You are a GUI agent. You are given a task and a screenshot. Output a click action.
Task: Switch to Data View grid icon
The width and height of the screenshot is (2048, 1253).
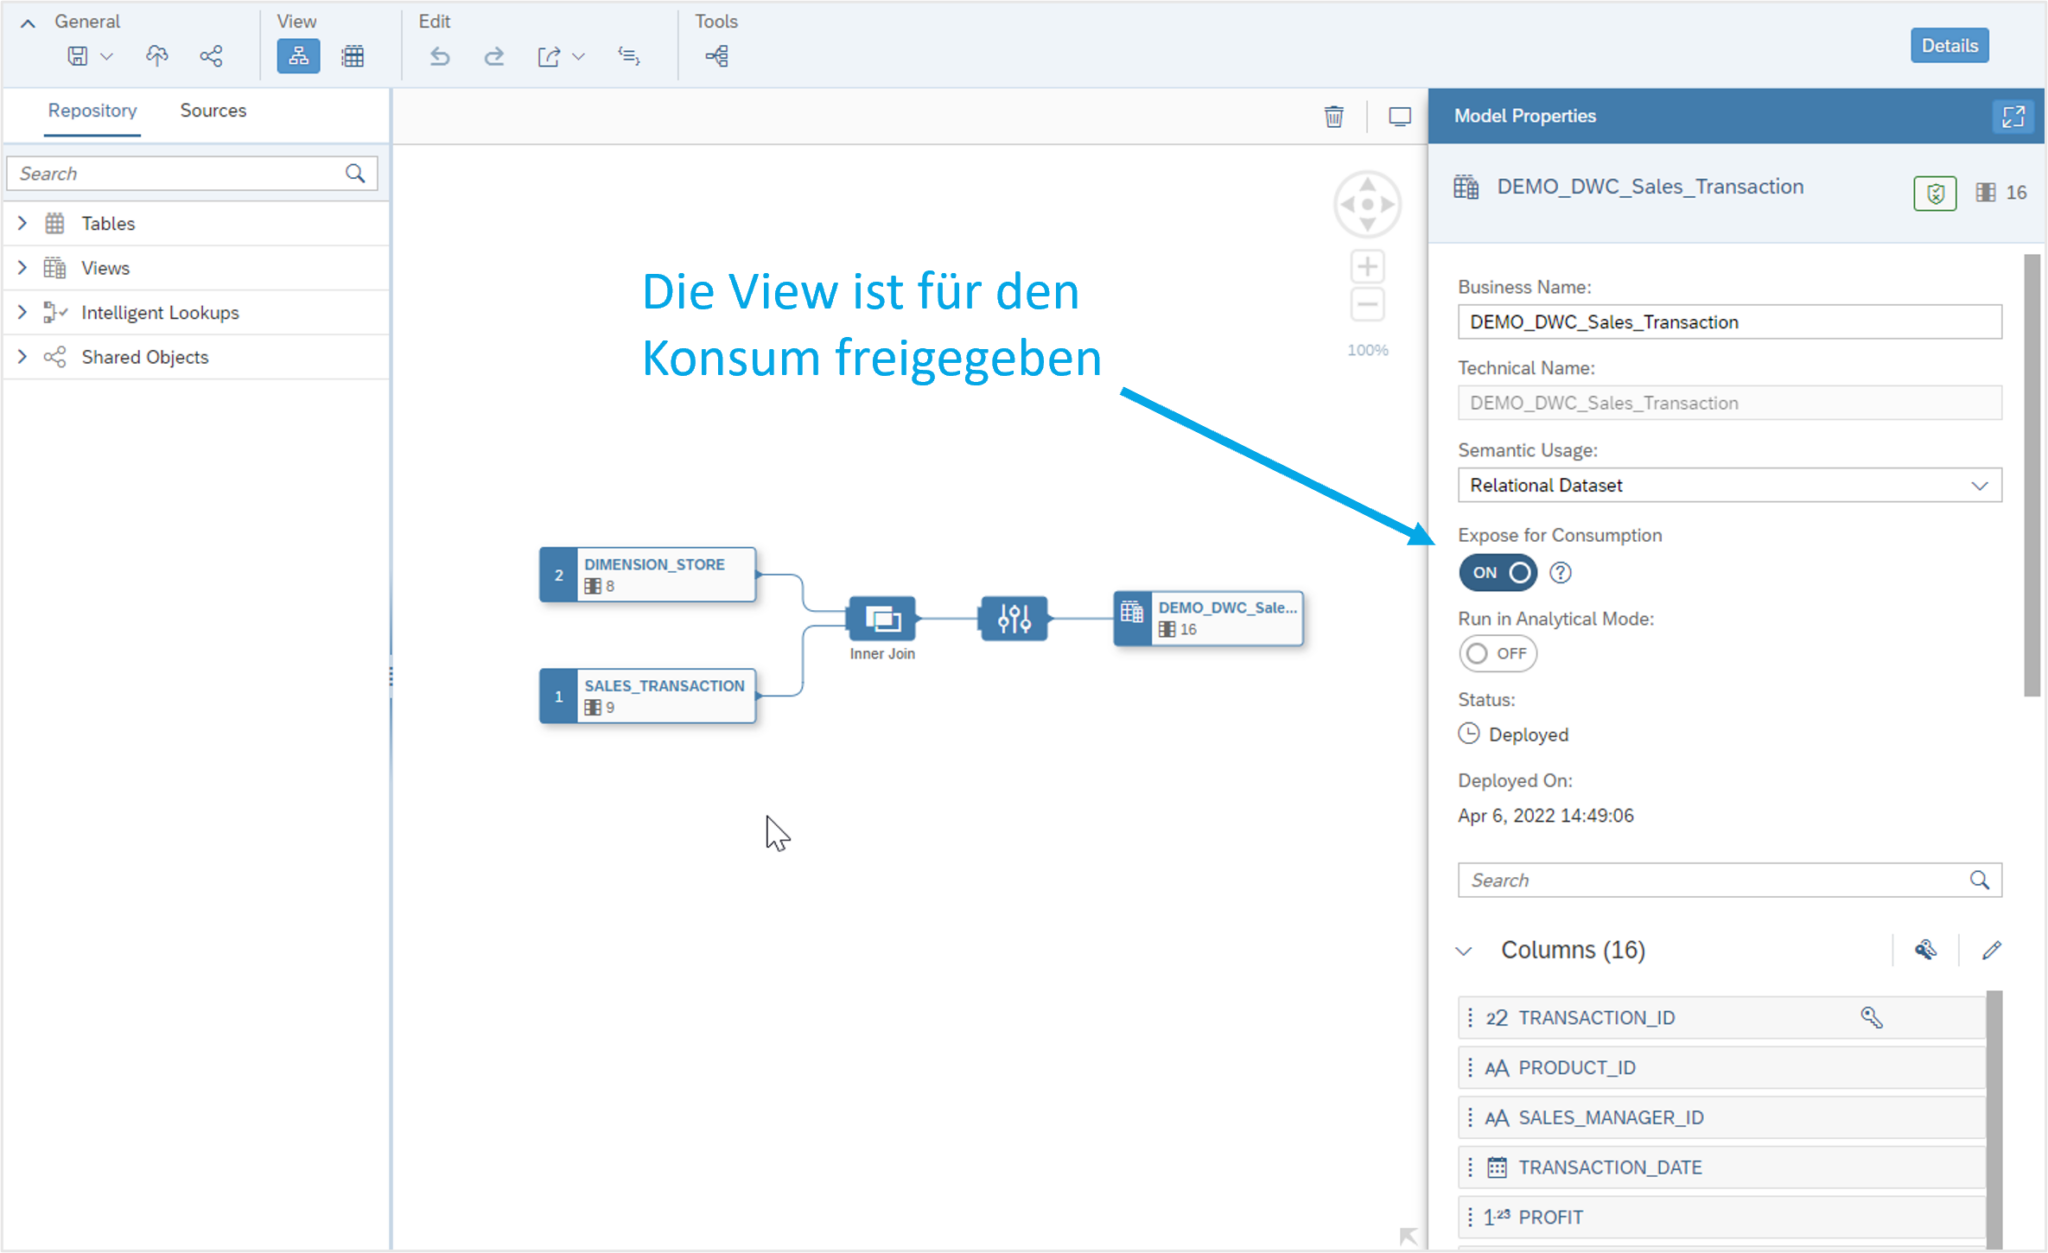[352, 56]
